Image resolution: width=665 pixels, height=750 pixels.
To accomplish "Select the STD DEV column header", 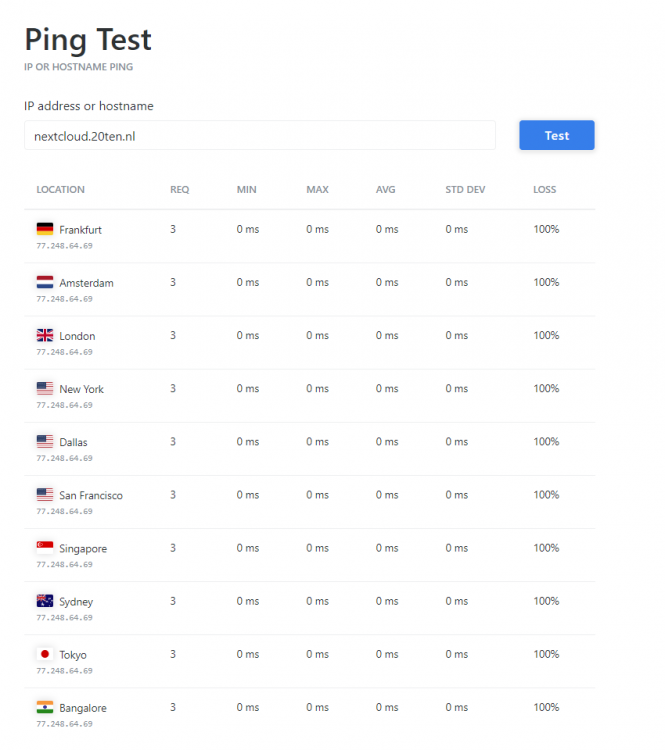I will tap(465, 189).
